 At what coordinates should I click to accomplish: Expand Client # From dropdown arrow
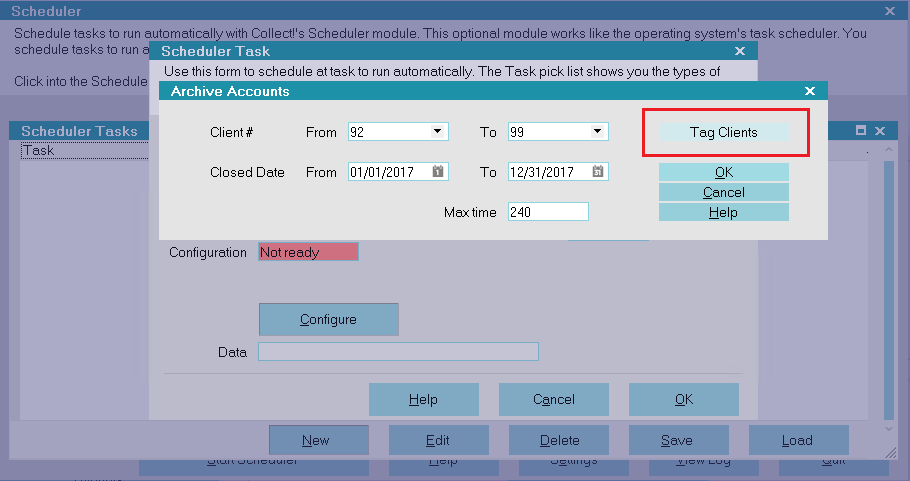438,132
